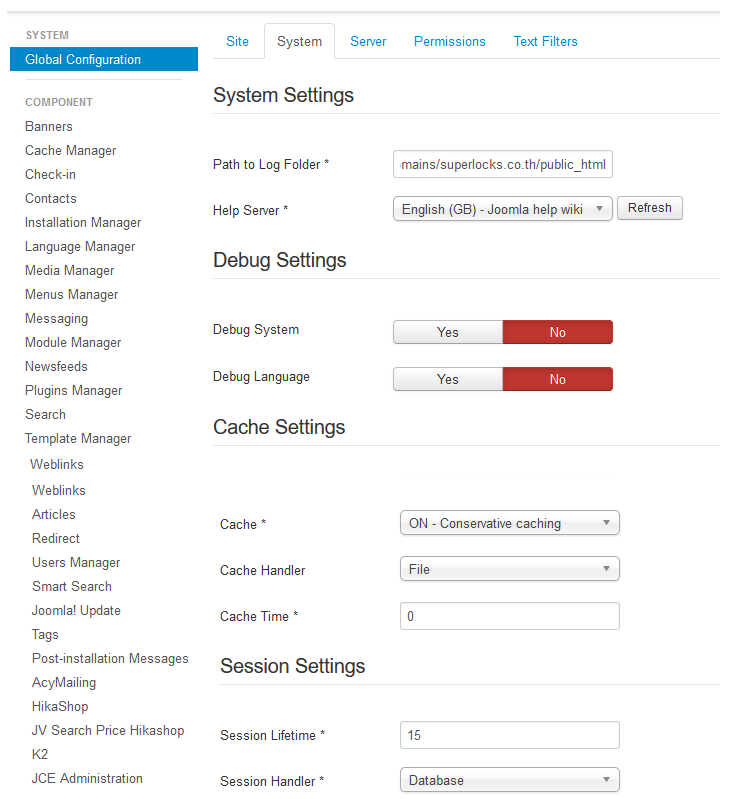Screen dimensions: 739x799
Task: Open the Session Handler dropdown
Action: (x=510, y=780)
